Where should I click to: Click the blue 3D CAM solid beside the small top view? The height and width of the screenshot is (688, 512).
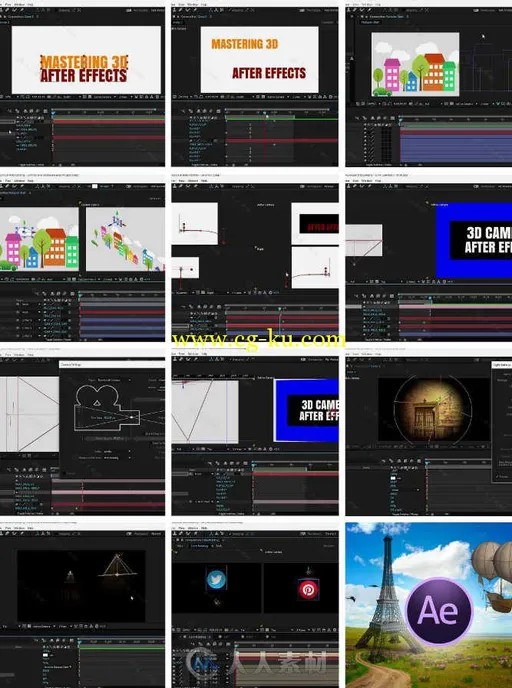pyautogui.click(x=474, y=240)
